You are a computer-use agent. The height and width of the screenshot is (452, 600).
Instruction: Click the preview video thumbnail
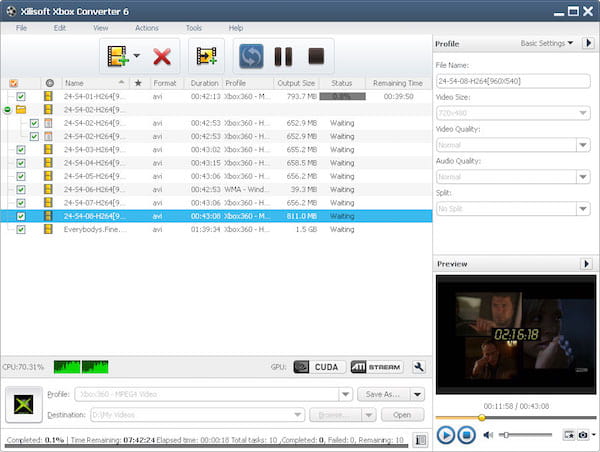tap(516, 335)
